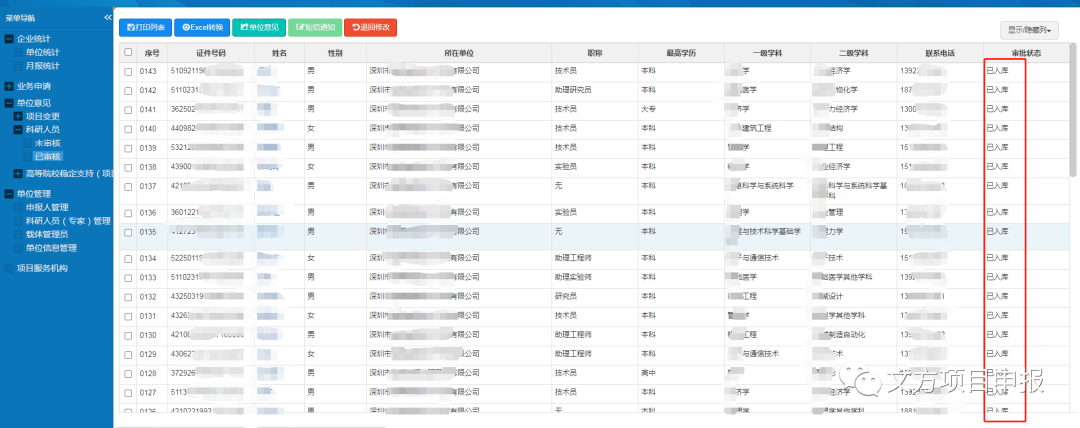Image resolution: width=1080 pixels, height=428 pixels.
Task: Click 高中 in row 0128
Action: (648, 373)
